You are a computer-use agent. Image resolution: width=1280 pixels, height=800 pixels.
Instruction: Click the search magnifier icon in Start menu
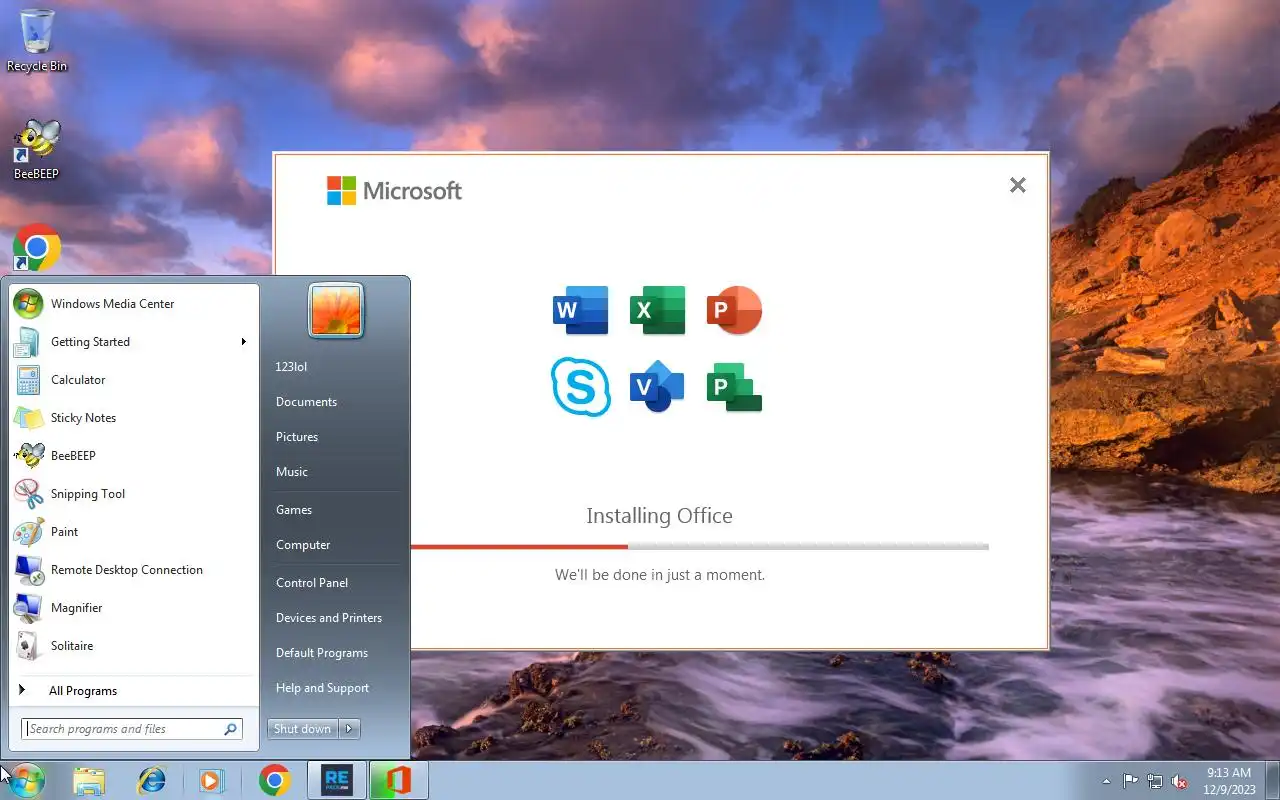click(230, 729)
